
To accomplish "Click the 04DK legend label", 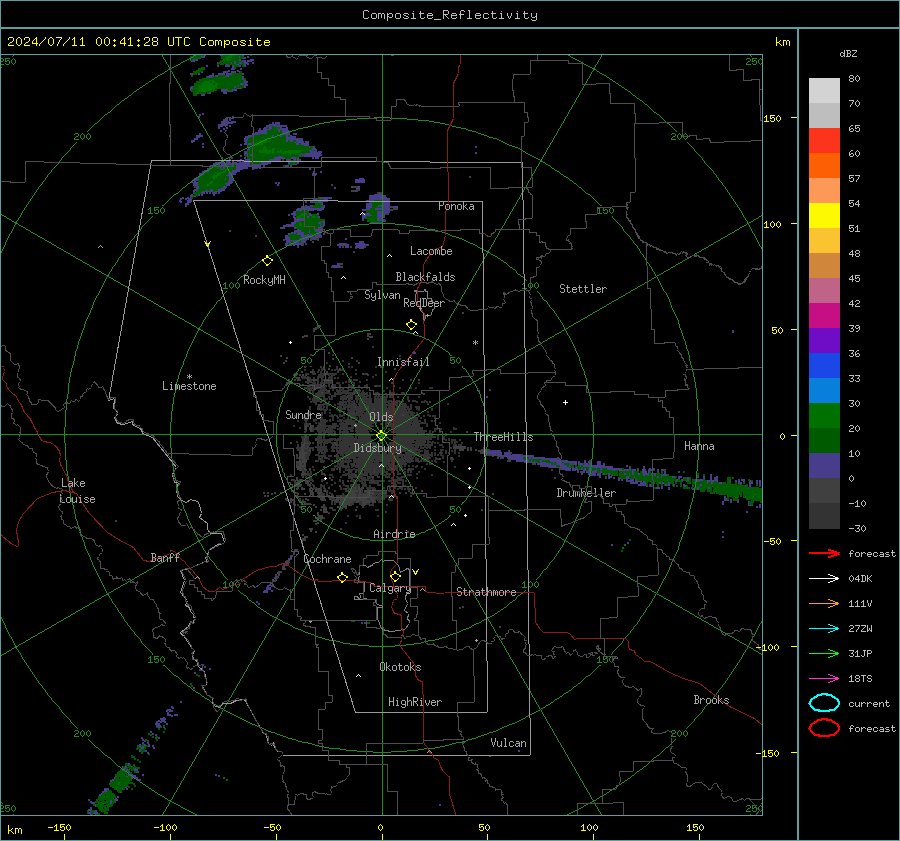I will [x=860, y=579].
